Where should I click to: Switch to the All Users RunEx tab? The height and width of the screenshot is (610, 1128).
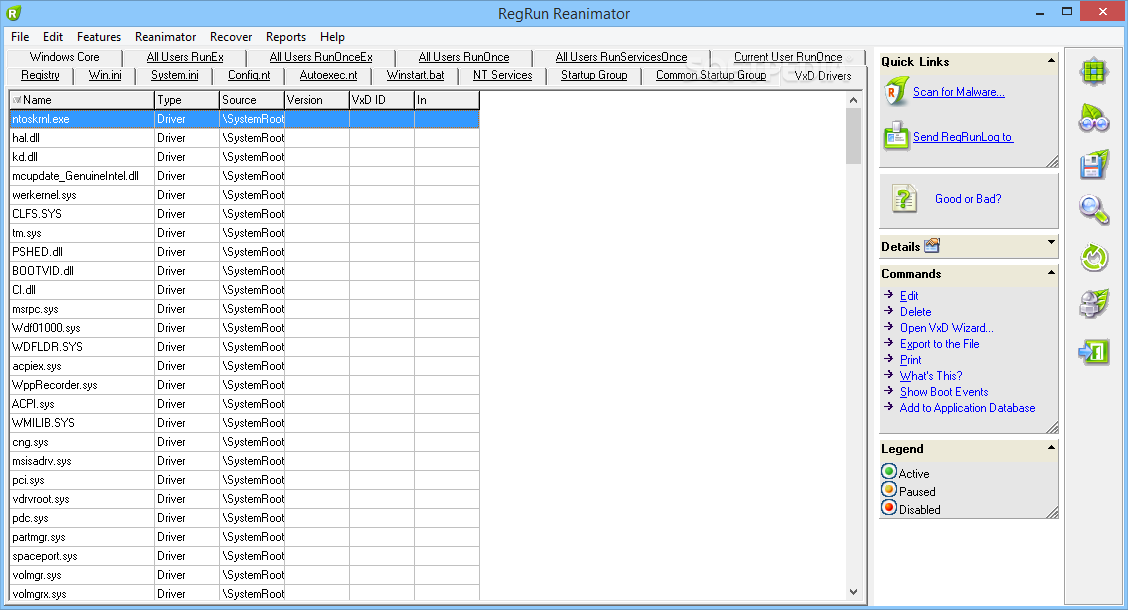pyautogui.click(x=185, y=57)
